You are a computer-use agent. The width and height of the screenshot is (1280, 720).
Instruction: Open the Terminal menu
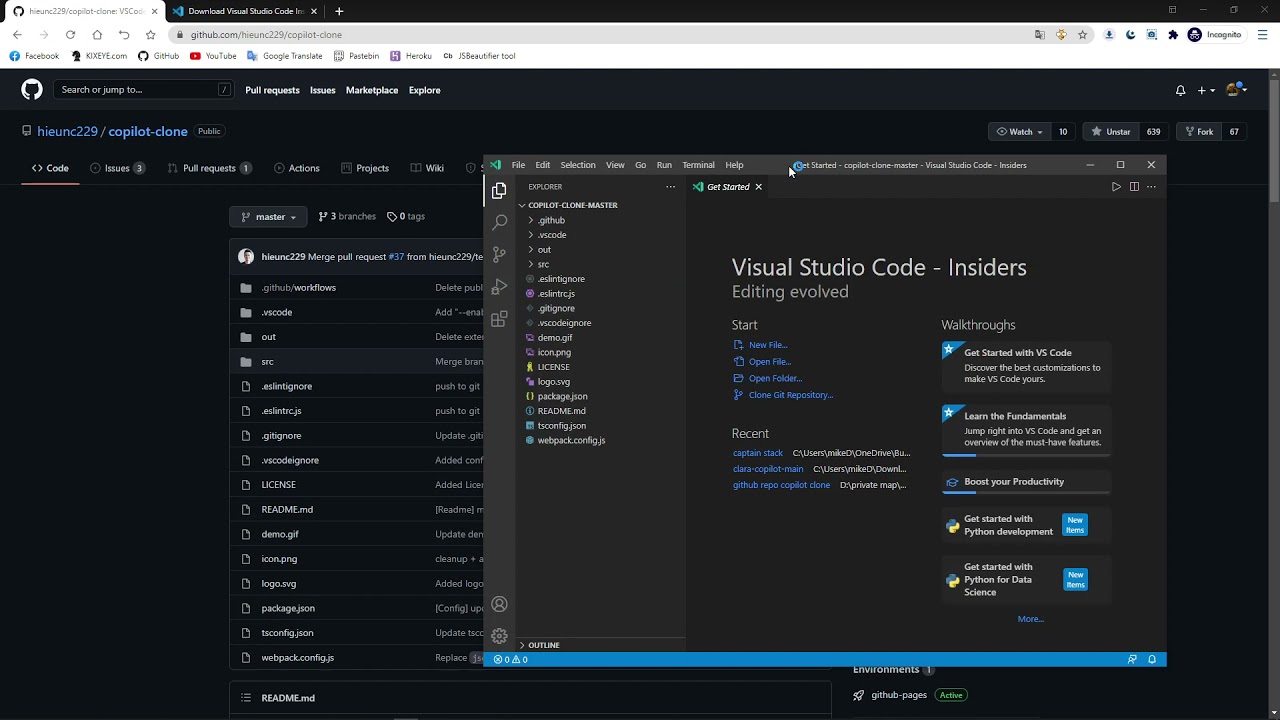(x=698, y=165)
